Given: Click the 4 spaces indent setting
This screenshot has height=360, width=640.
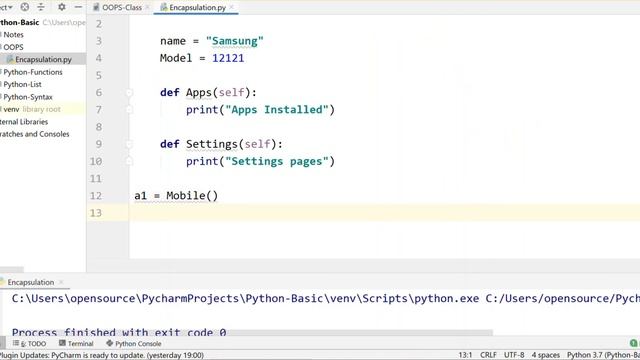Looking at the screenshot, I should pyautogui.click(x=545, y=355).
